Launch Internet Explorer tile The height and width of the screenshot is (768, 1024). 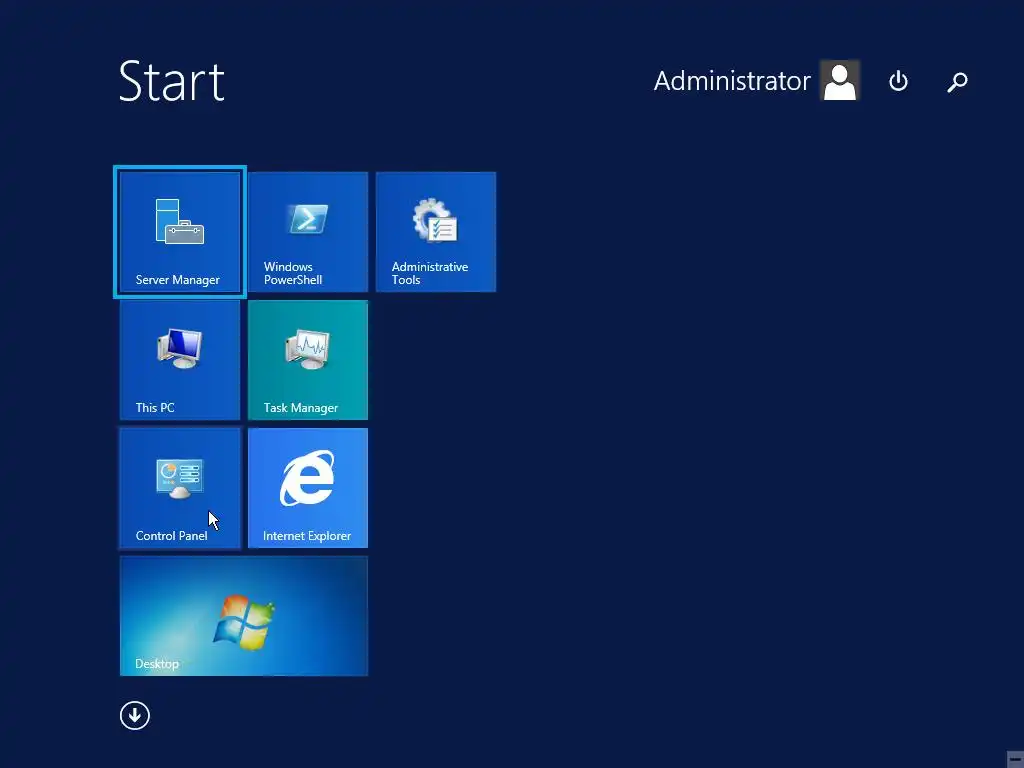coord(308,488)
